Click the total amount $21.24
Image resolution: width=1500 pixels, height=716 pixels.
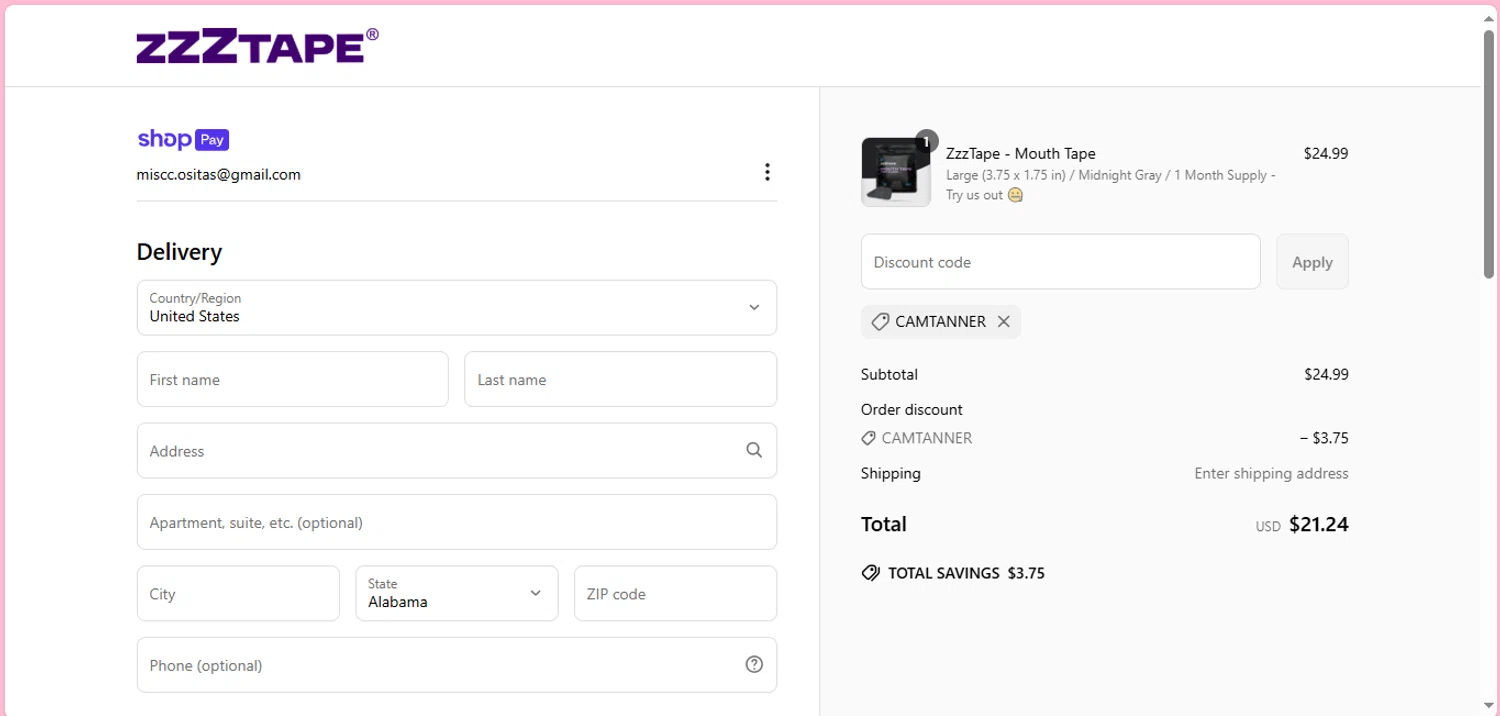coord(1319,524)
